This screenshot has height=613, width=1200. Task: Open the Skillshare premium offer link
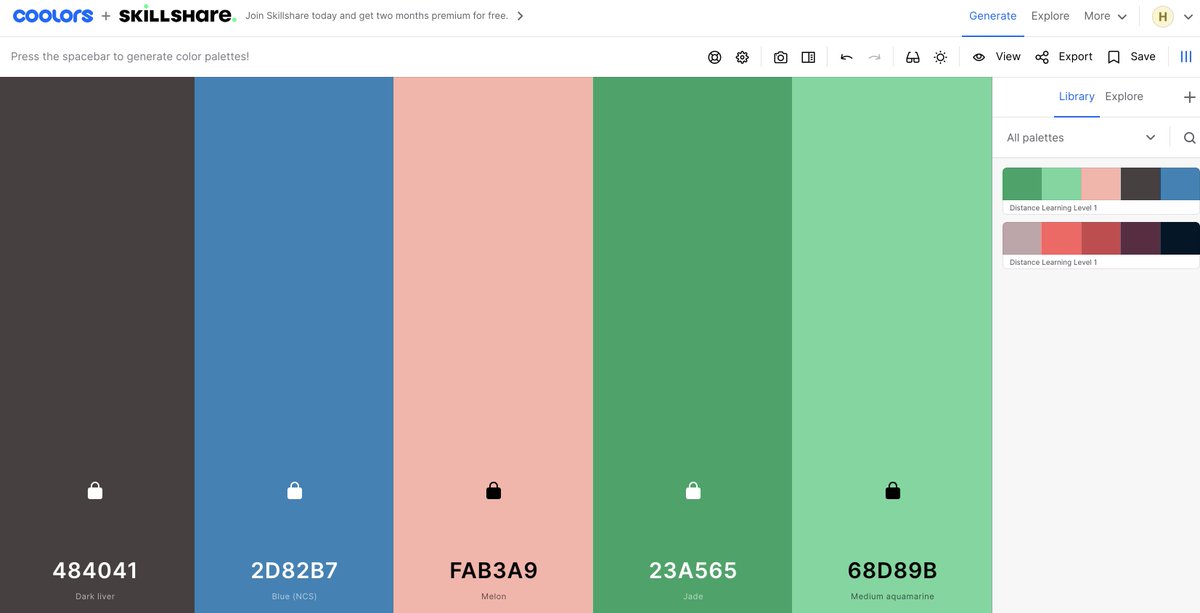(376, 16)
